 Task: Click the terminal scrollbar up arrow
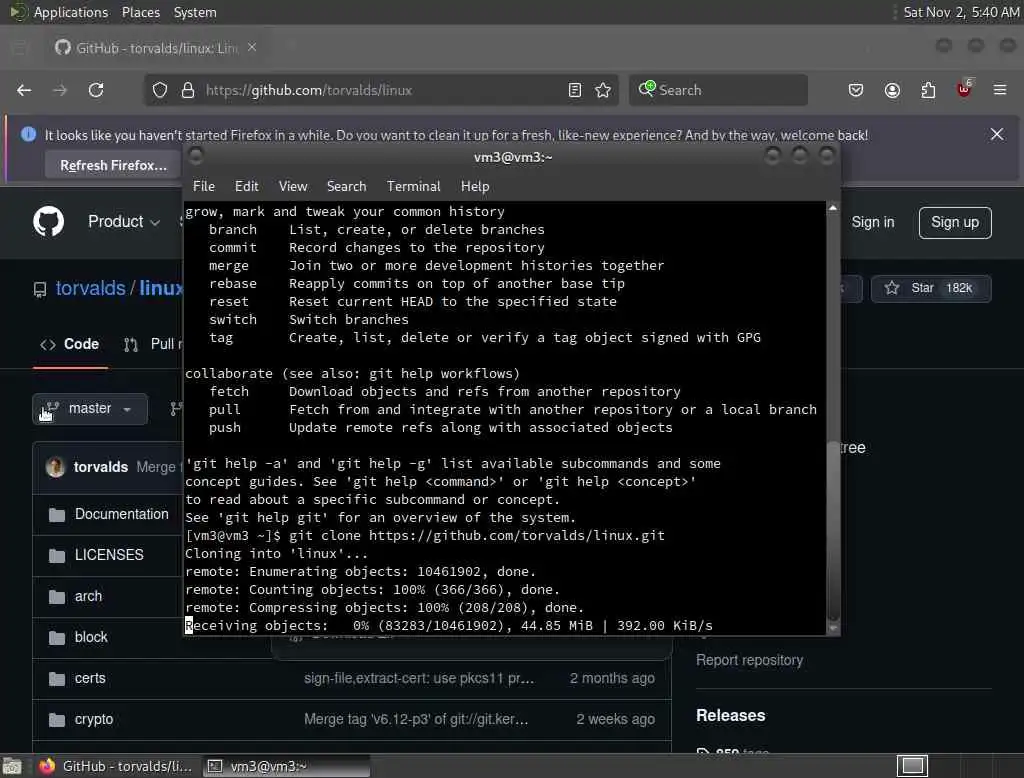click(833, 208)
